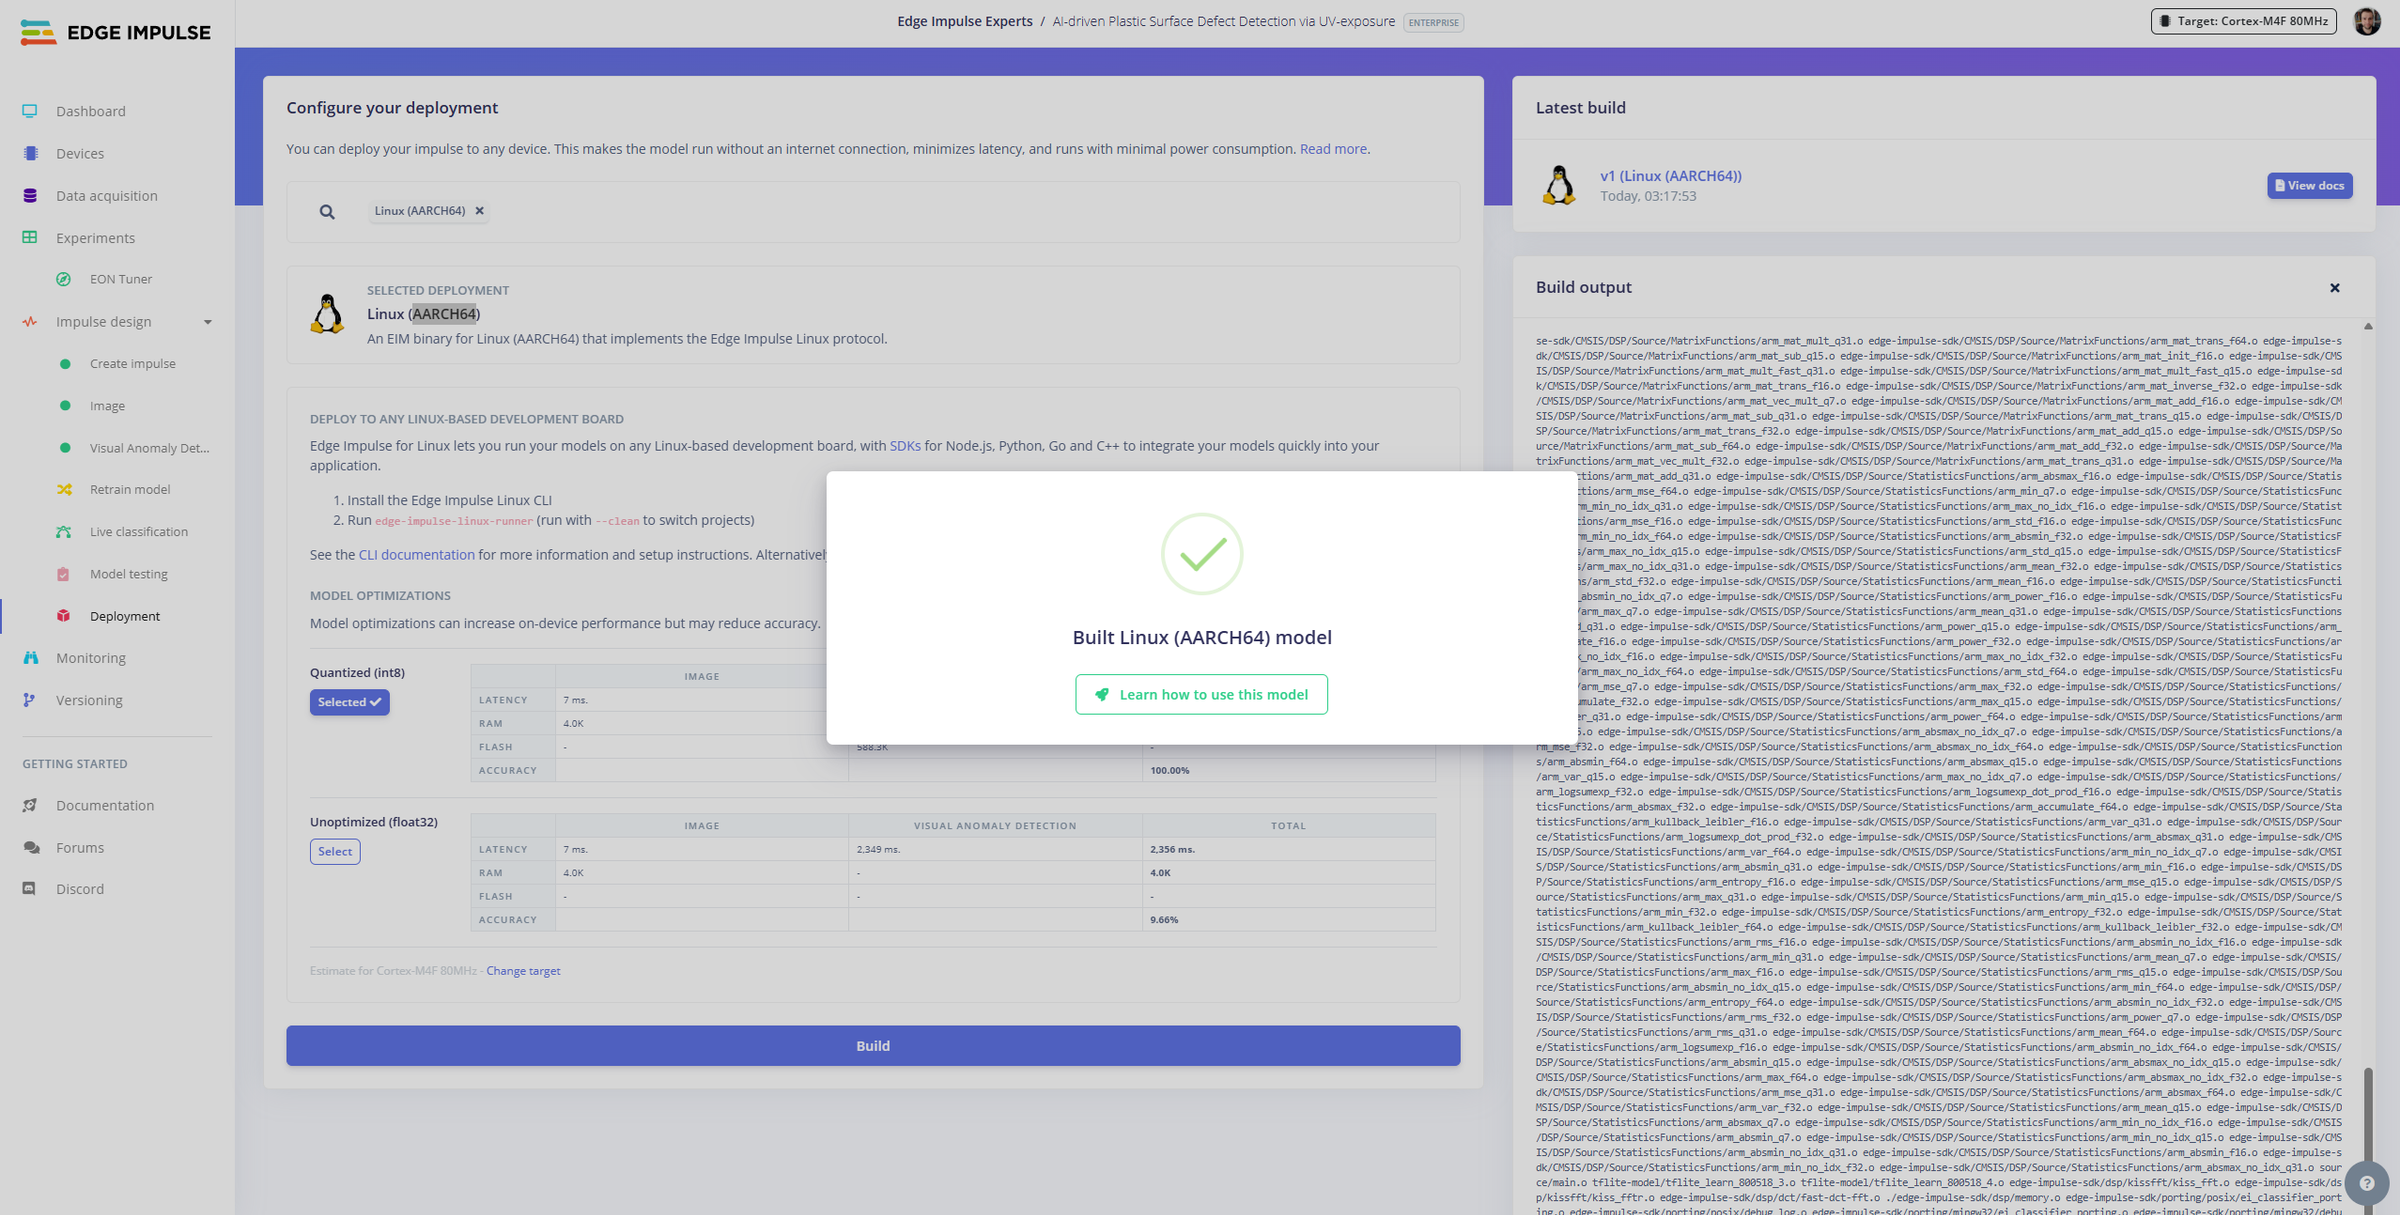Open Dashboard from the sidebar
2400x1215 pixels.
pos(91,111)
